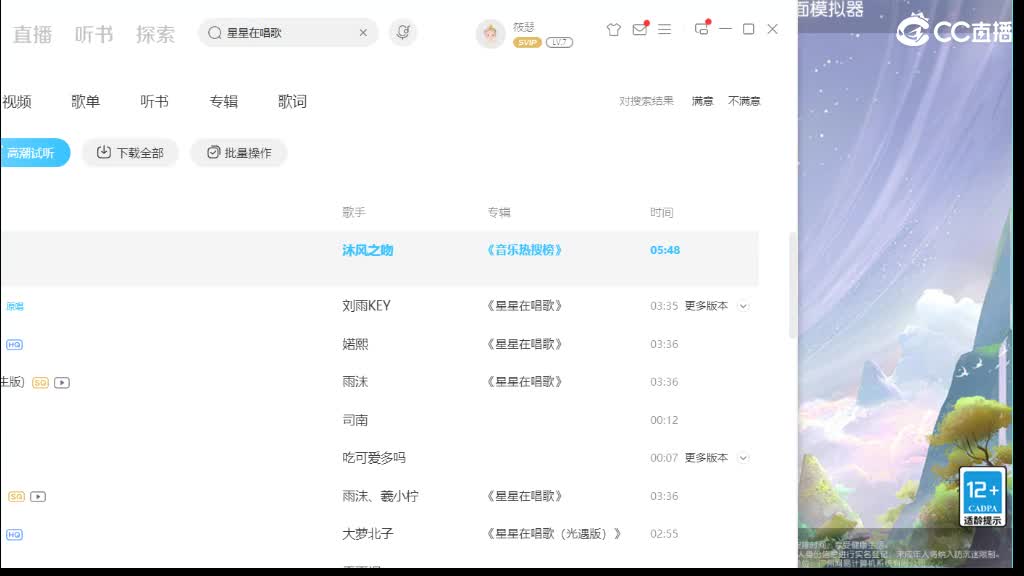Click the listen-to-identify-song microphone icon

[403, 32]
